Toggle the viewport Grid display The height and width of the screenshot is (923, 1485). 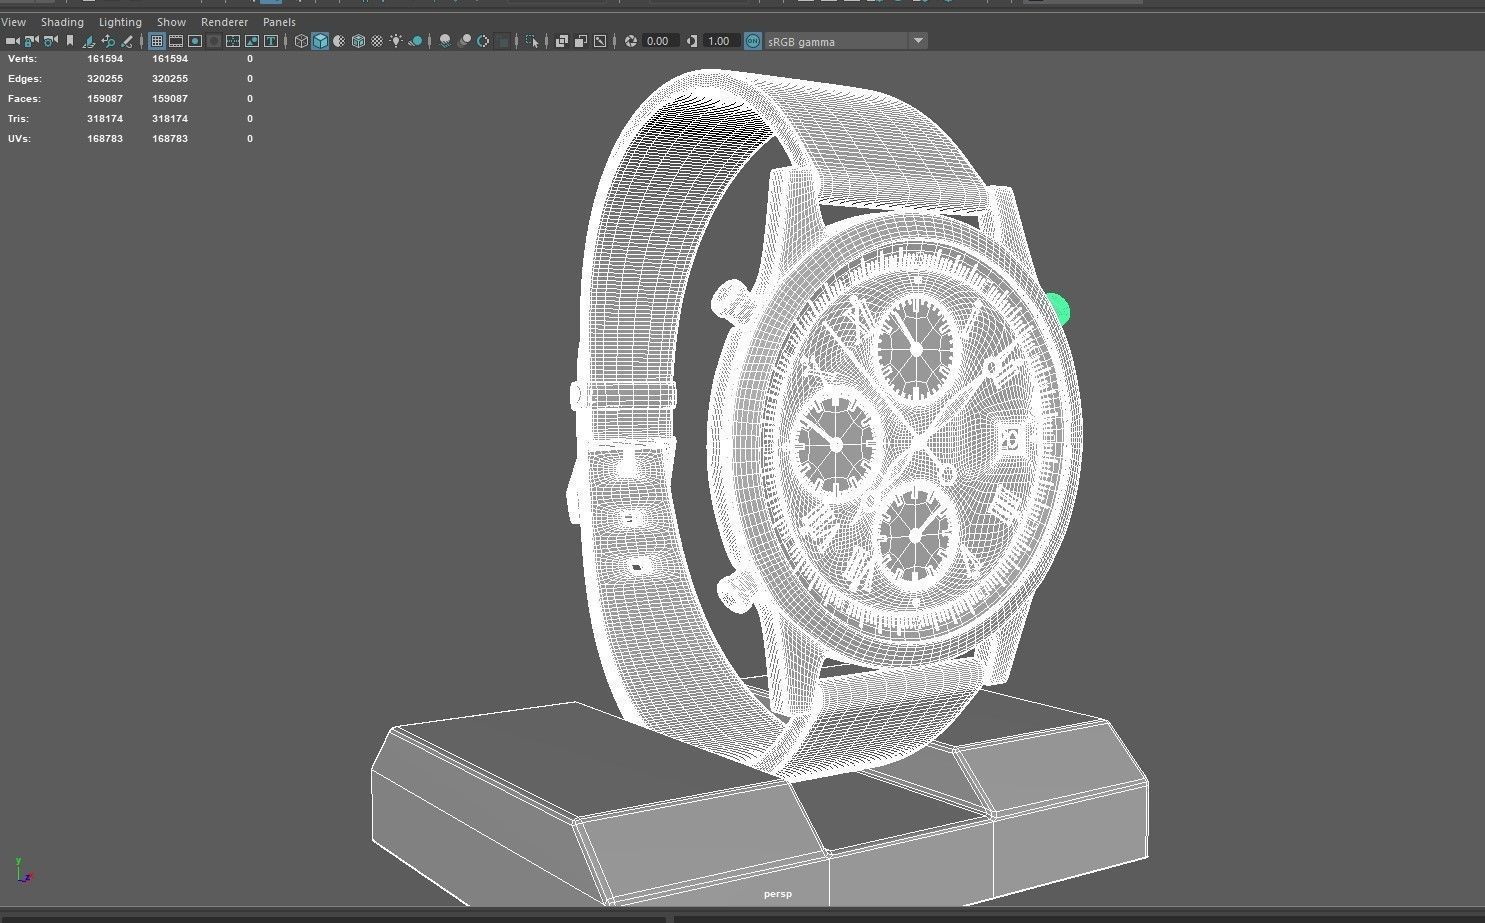(157, 41)
